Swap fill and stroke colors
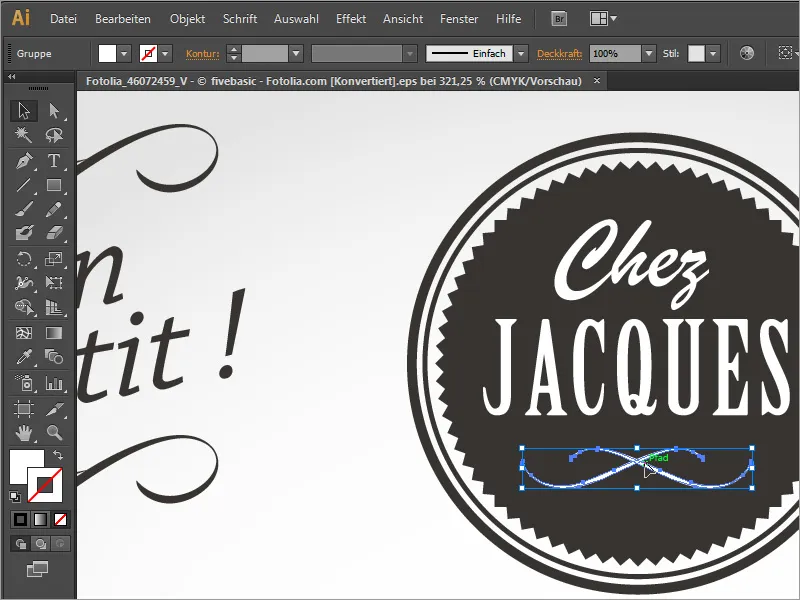This screenshot has height=600, width=800. click(x=58, y=455)
